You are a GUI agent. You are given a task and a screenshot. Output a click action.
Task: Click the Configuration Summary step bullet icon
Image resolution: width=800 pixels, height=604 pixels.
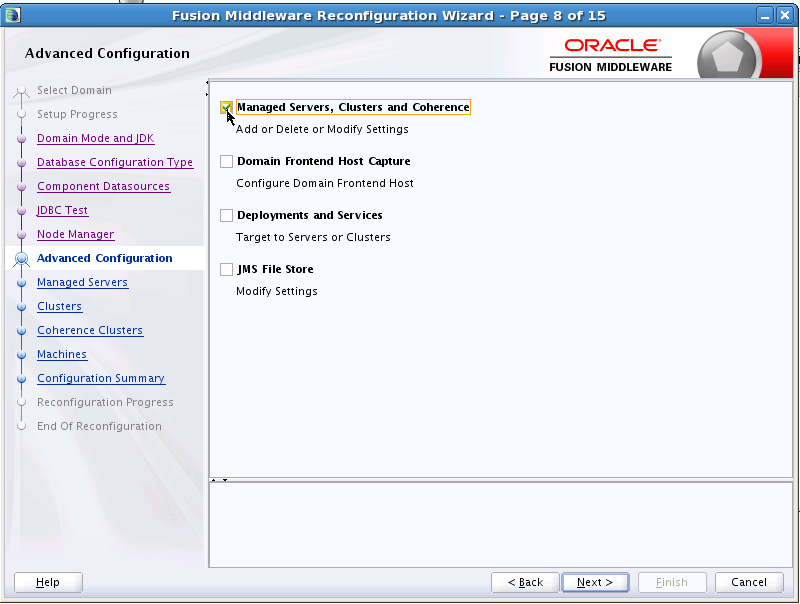pyautogui.click(x=21, y=379)
